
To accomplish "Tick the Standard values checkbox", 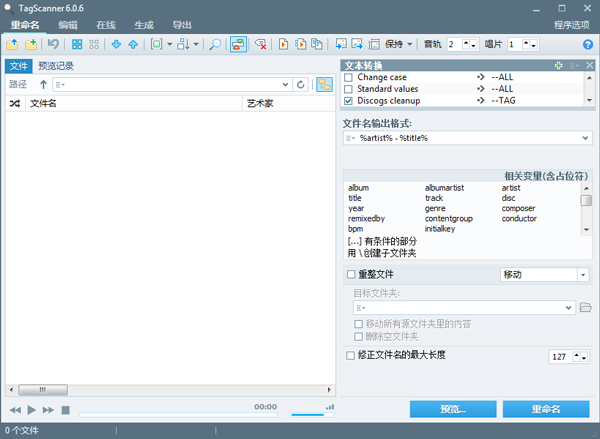I will (349, 88).
